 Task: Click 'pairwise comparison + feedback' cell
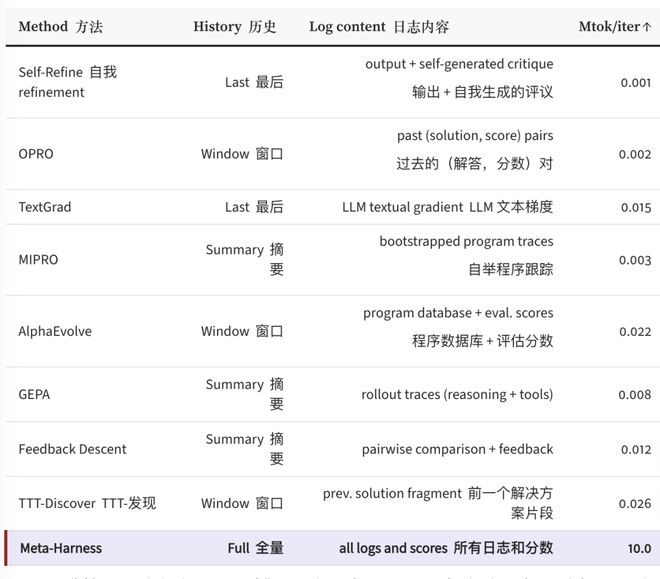click(457, 449)
